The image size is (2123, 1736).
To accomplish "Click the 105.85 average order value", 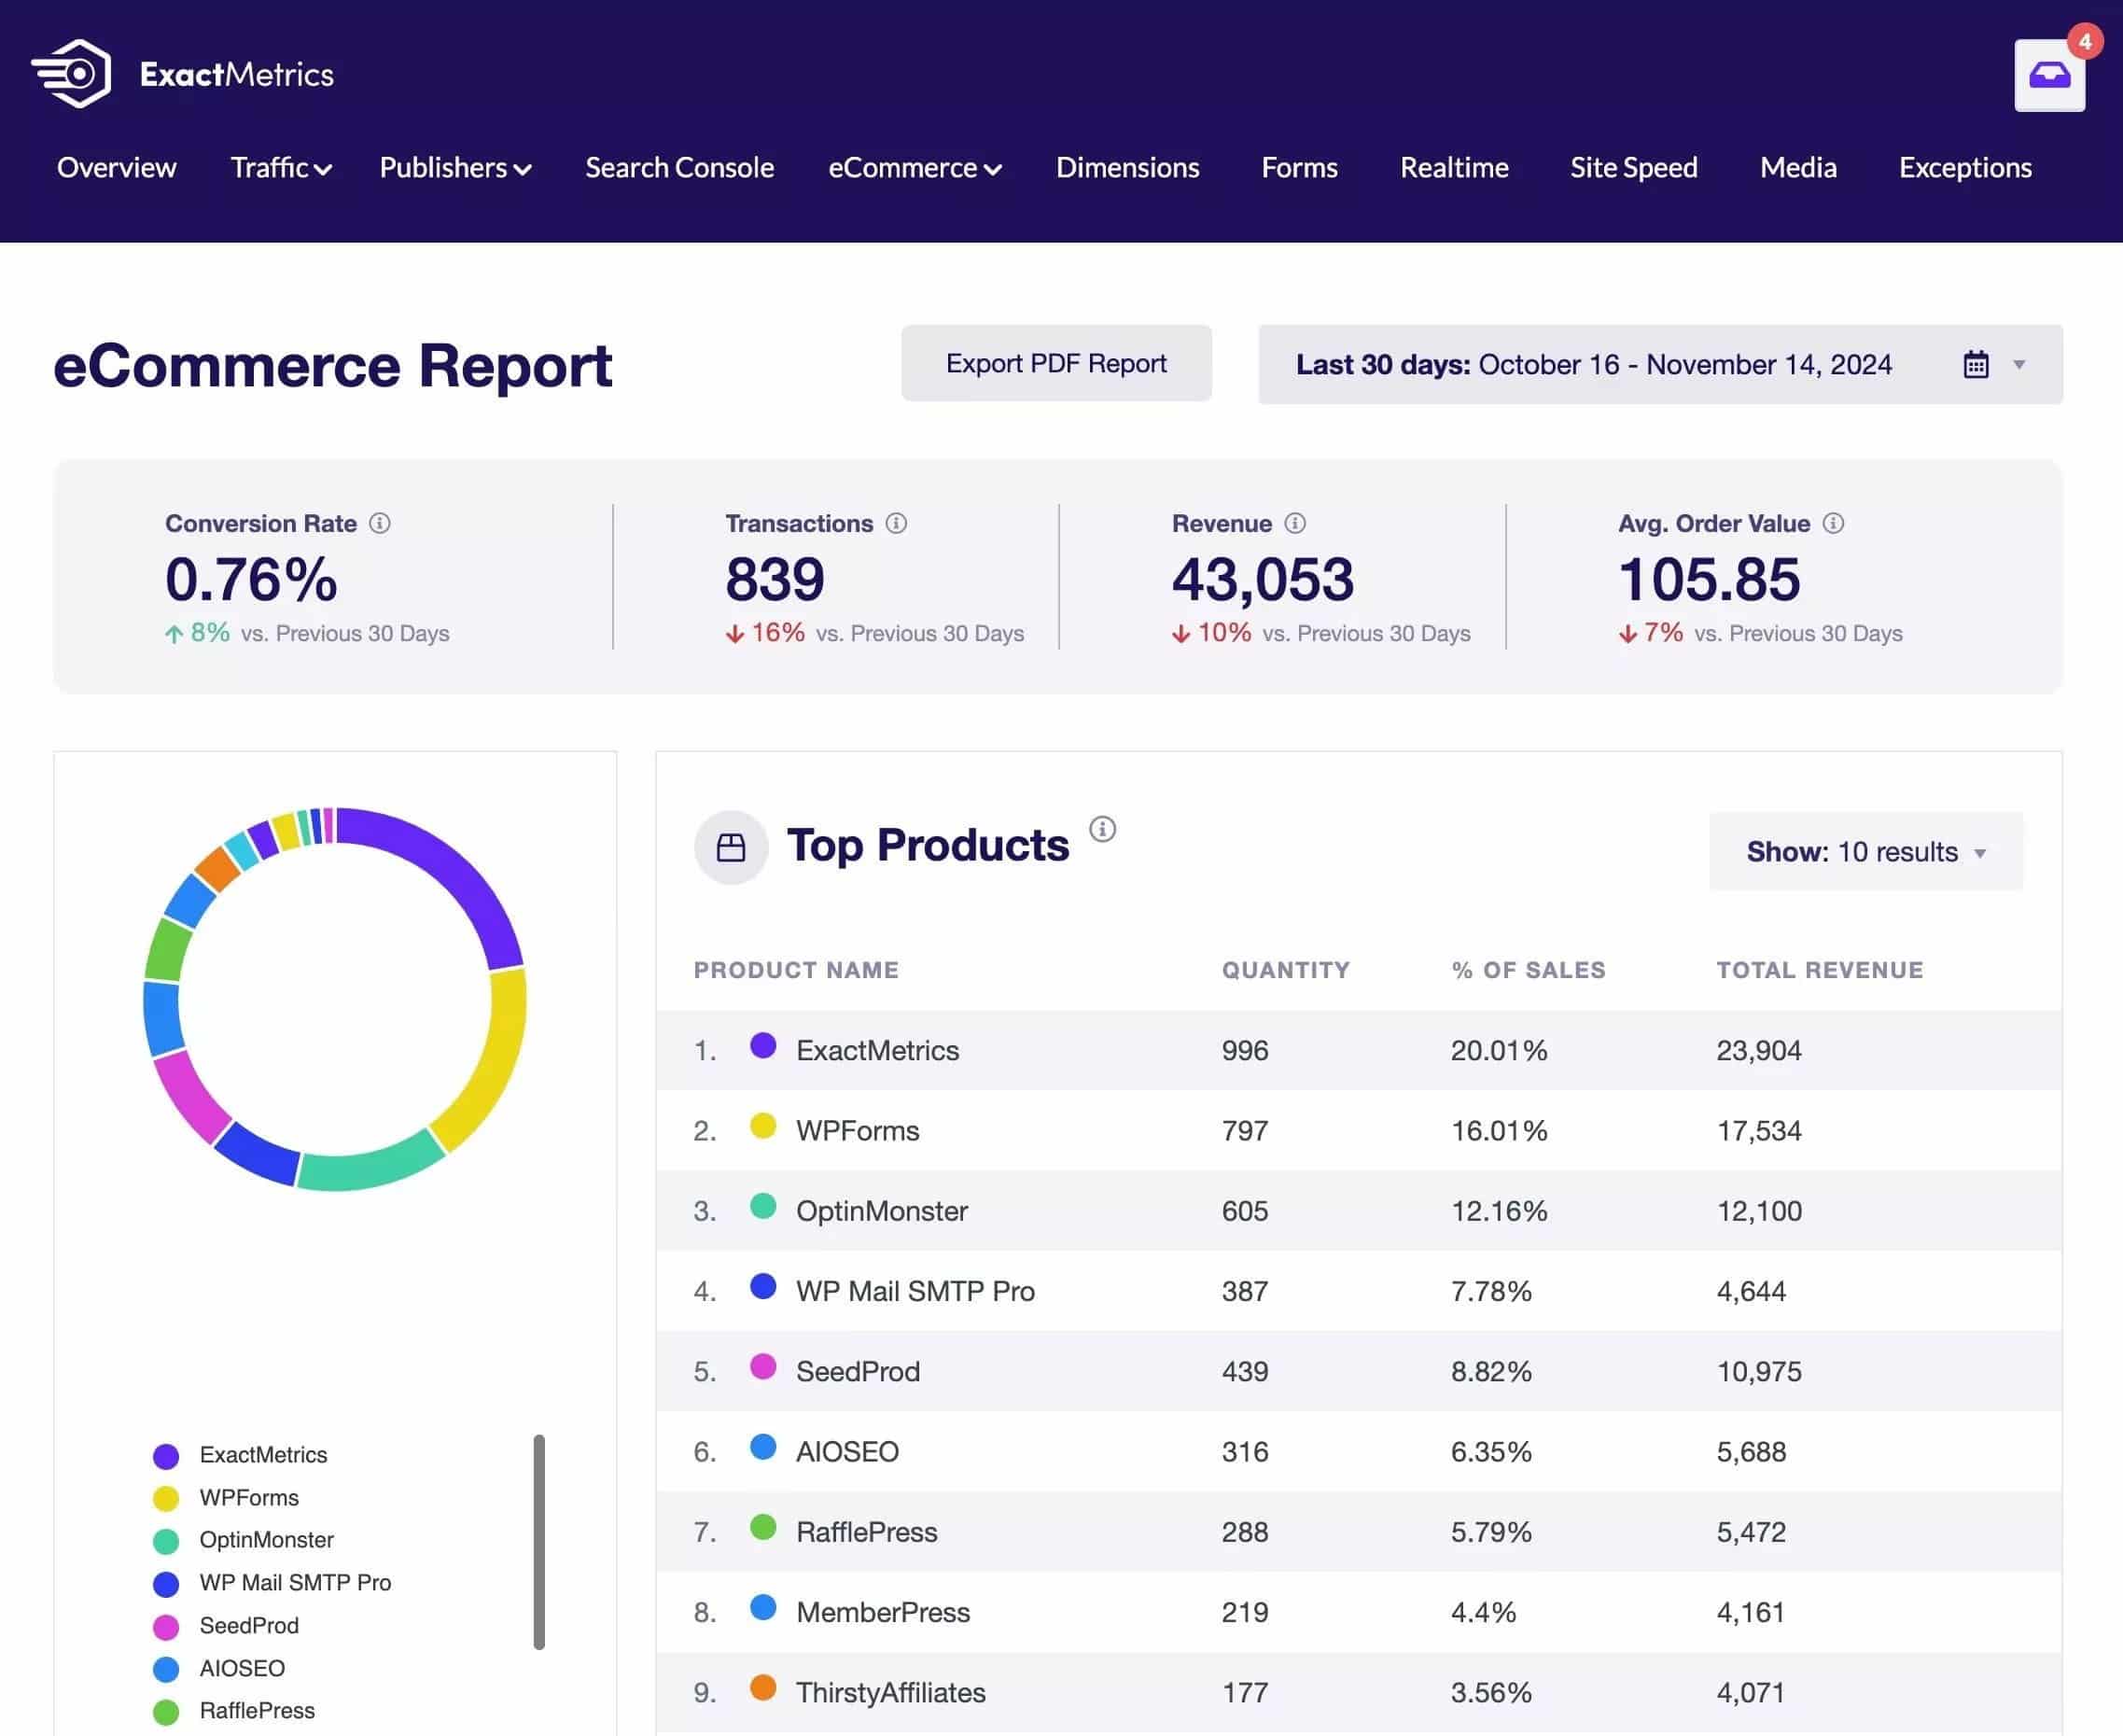I will pos(1709,579).
